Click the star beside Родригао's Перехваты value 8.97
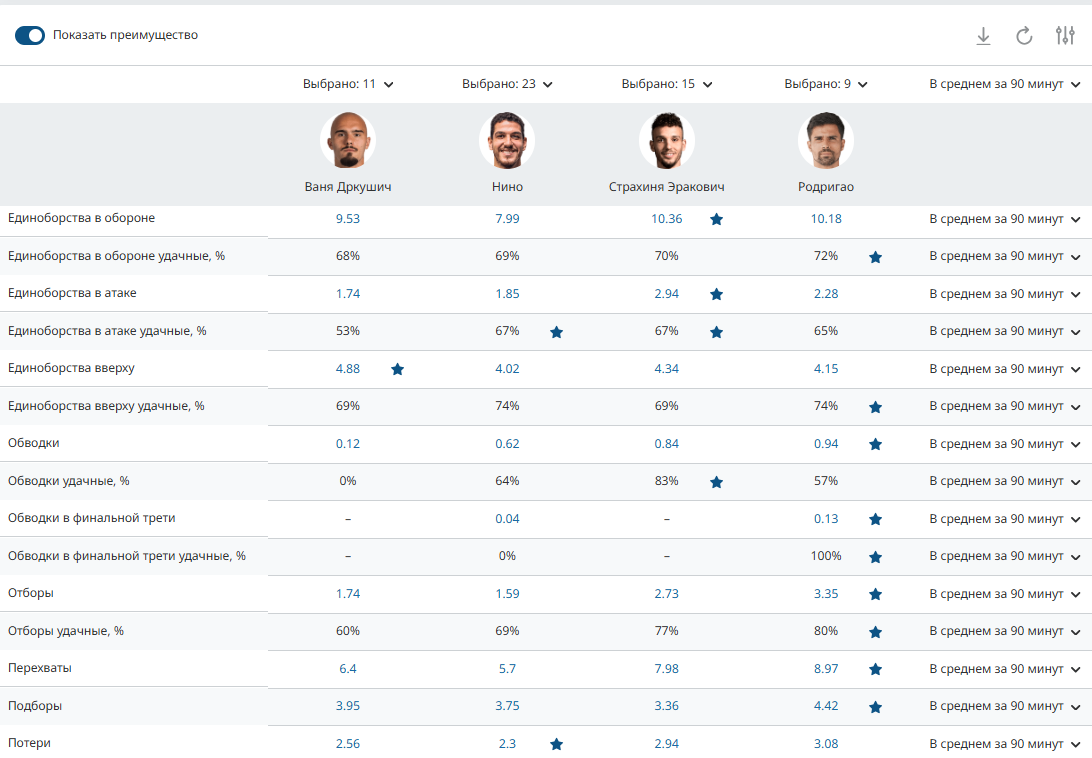 876,669
